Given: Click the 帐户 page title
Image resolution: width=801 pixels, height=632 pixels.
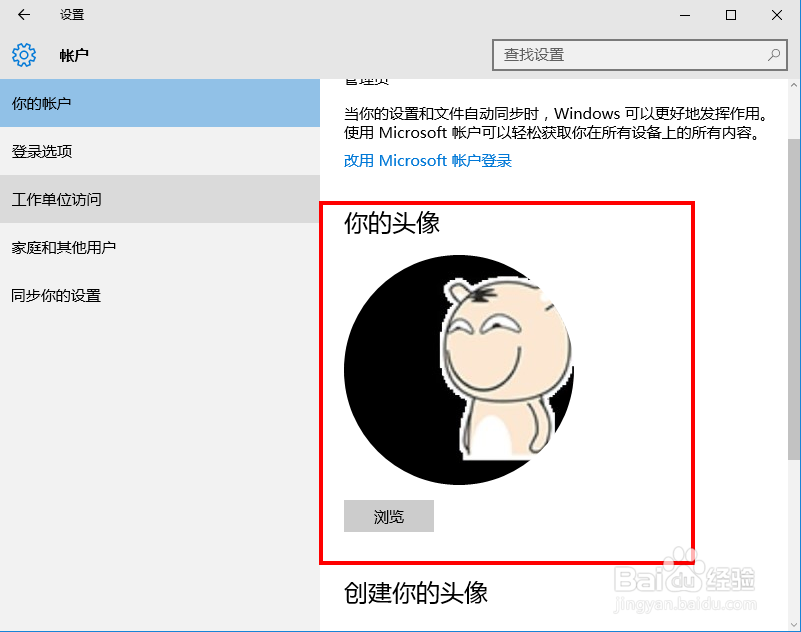Looking at the screenshot, I should pyautogui.click(x=74, y=55).
